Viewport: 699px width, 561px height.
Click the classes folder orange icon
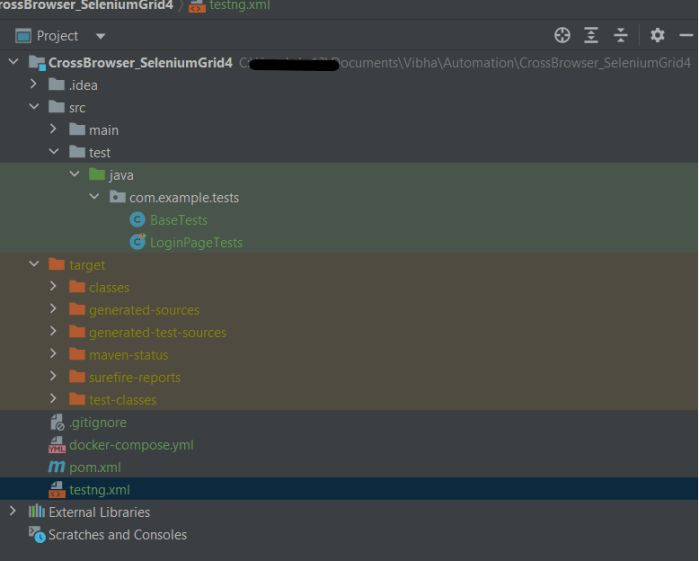(77, 286)
